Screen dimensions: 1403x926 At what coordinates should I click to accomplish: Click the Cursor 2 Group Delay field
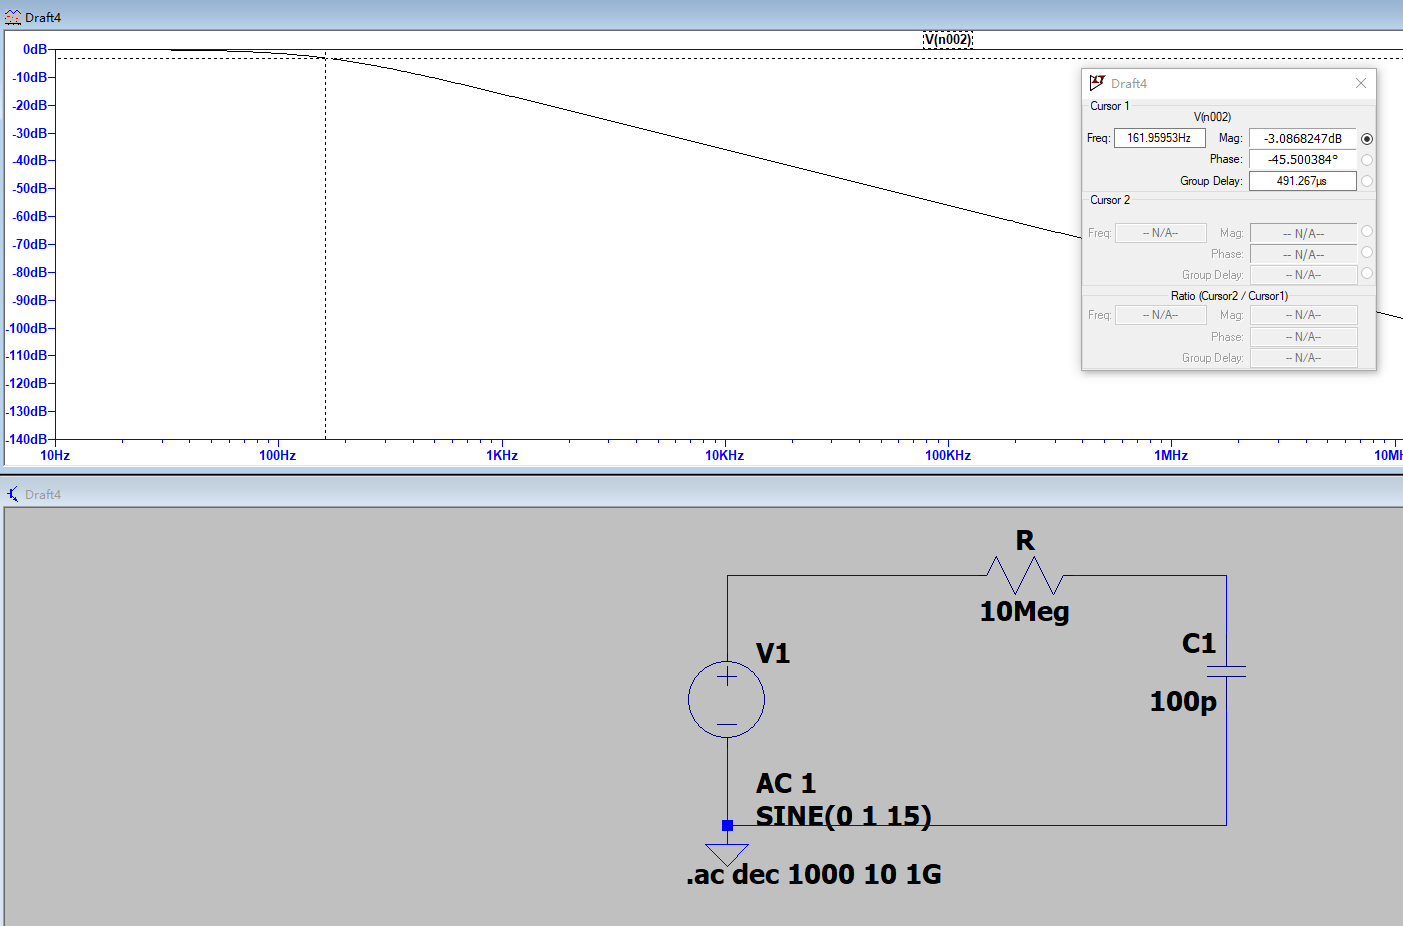pyautogui.click(x=1303, y=275)
